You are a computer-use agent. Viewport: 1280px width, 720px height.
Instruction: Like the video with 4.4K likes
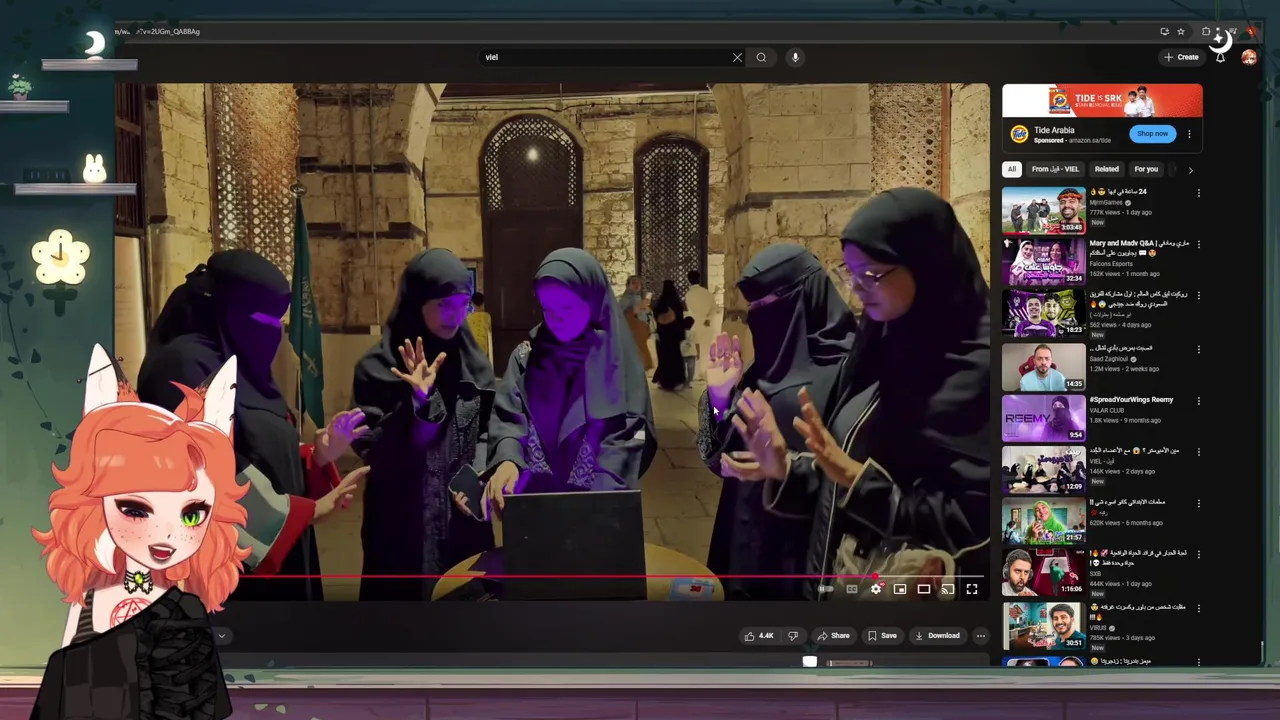click(759, 635)
